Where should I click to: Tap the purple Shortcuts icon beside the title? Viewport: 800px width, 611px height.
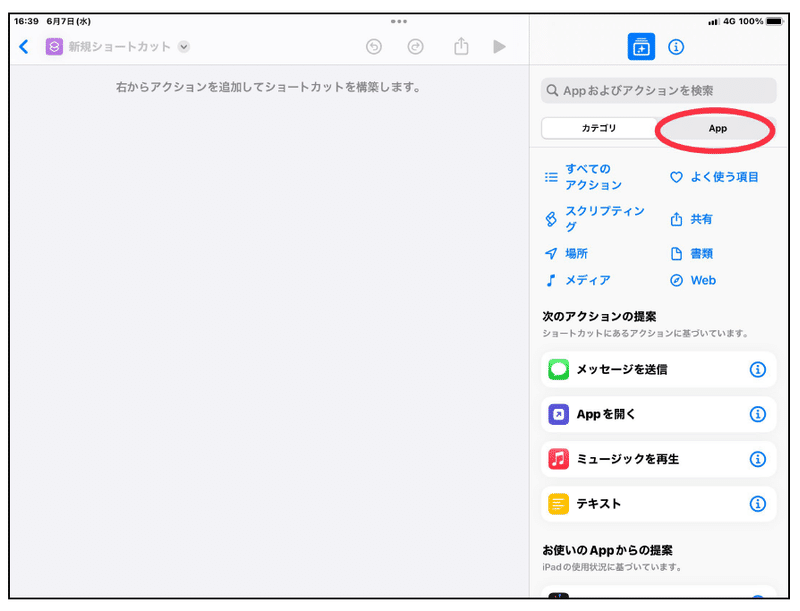click(54, 47)
